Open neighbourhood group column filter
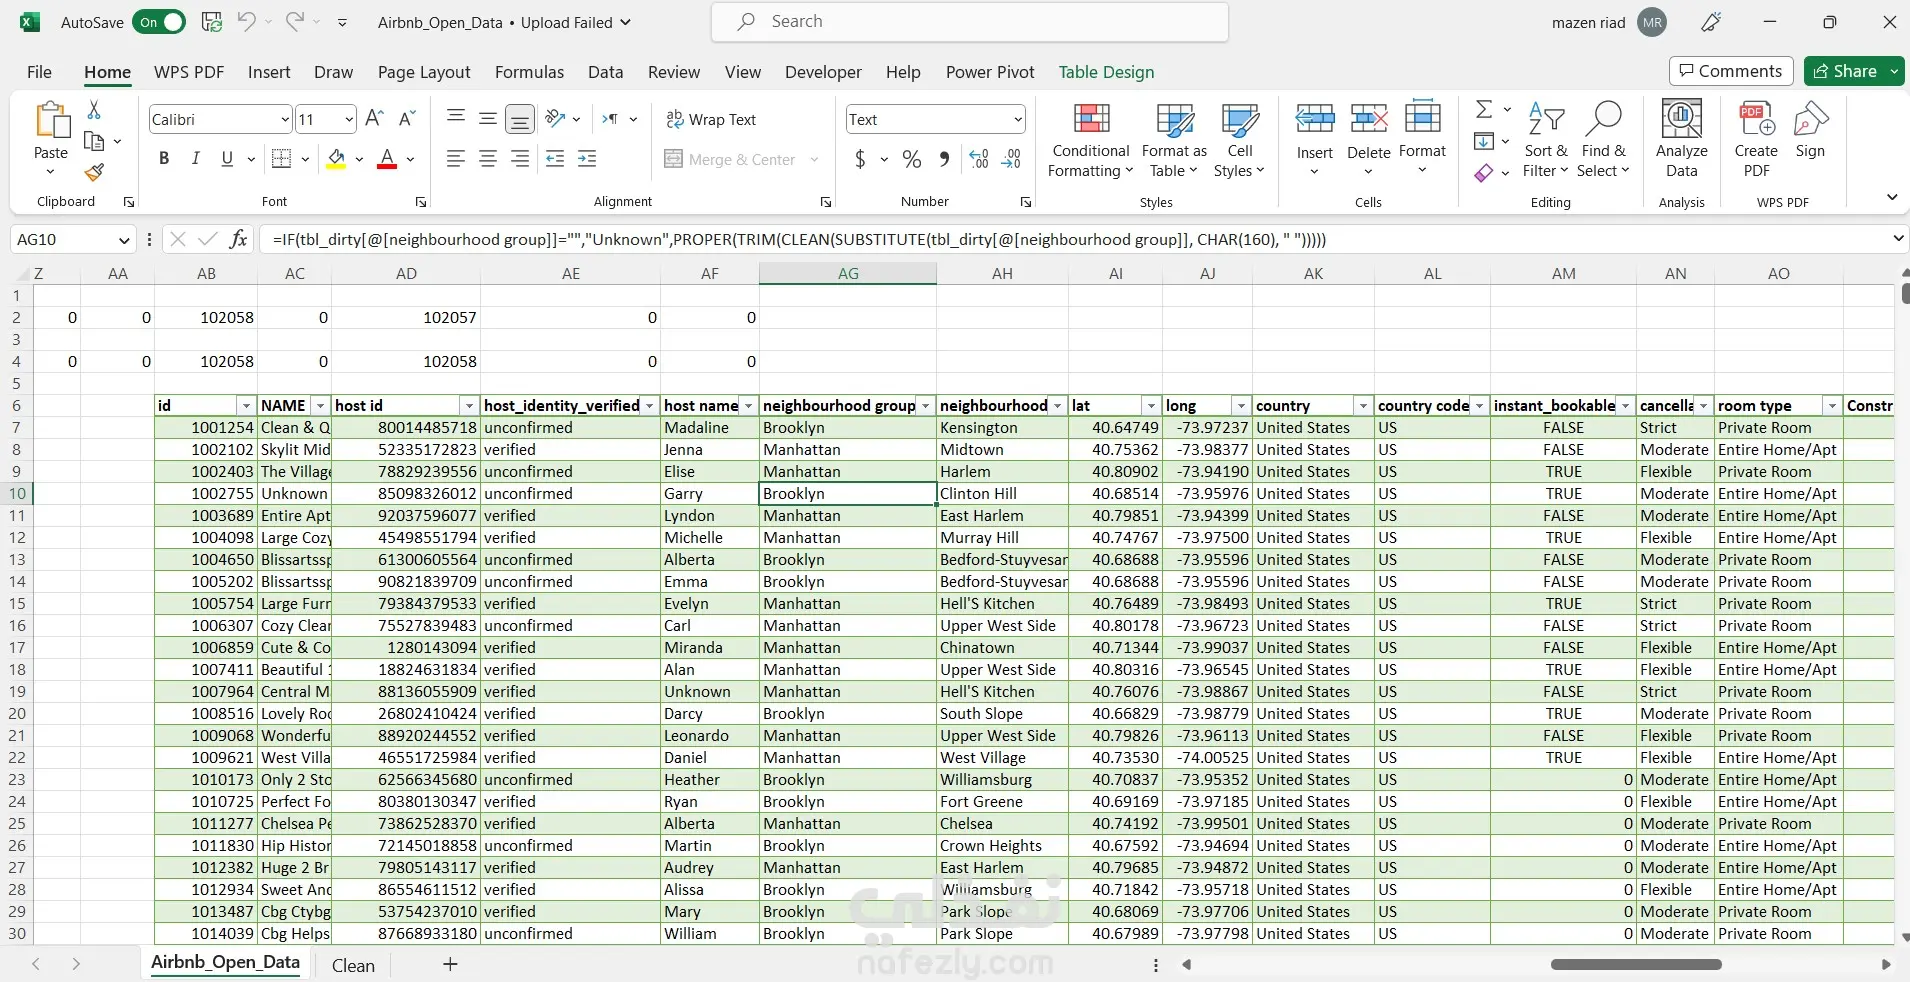The width and height of the screenshot is (1910, 982). [x=926, y=406]
